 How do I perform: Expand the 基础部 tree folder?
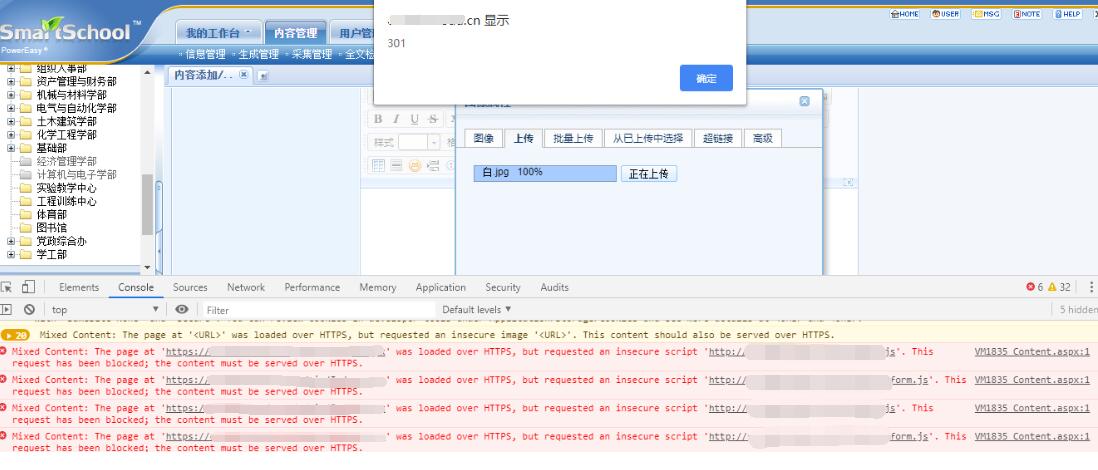(x=12, y=148)
